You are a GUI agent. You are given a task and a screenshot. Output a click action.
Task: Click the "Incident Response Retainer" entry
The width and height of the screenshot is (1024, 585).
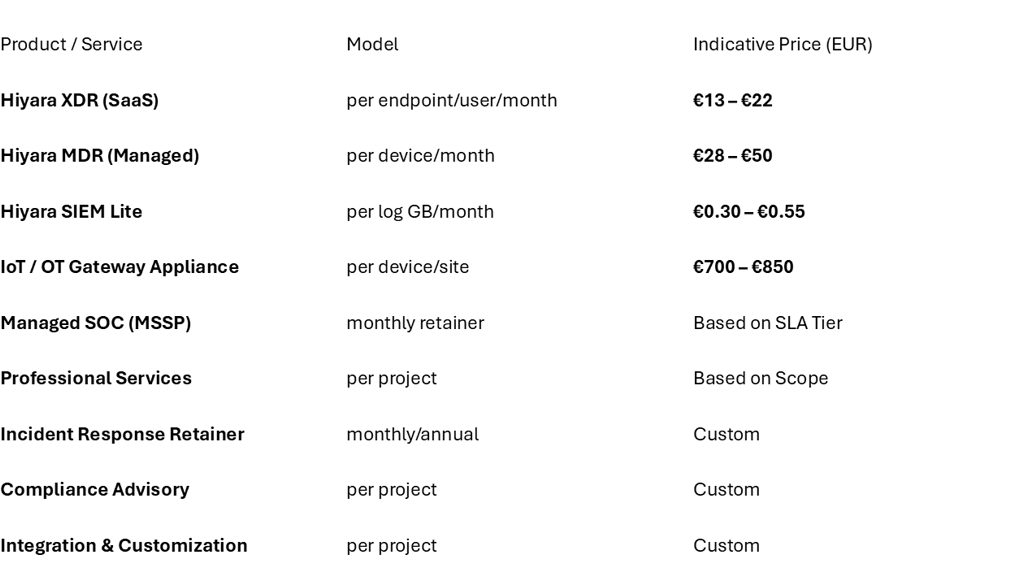pos(122,434)
